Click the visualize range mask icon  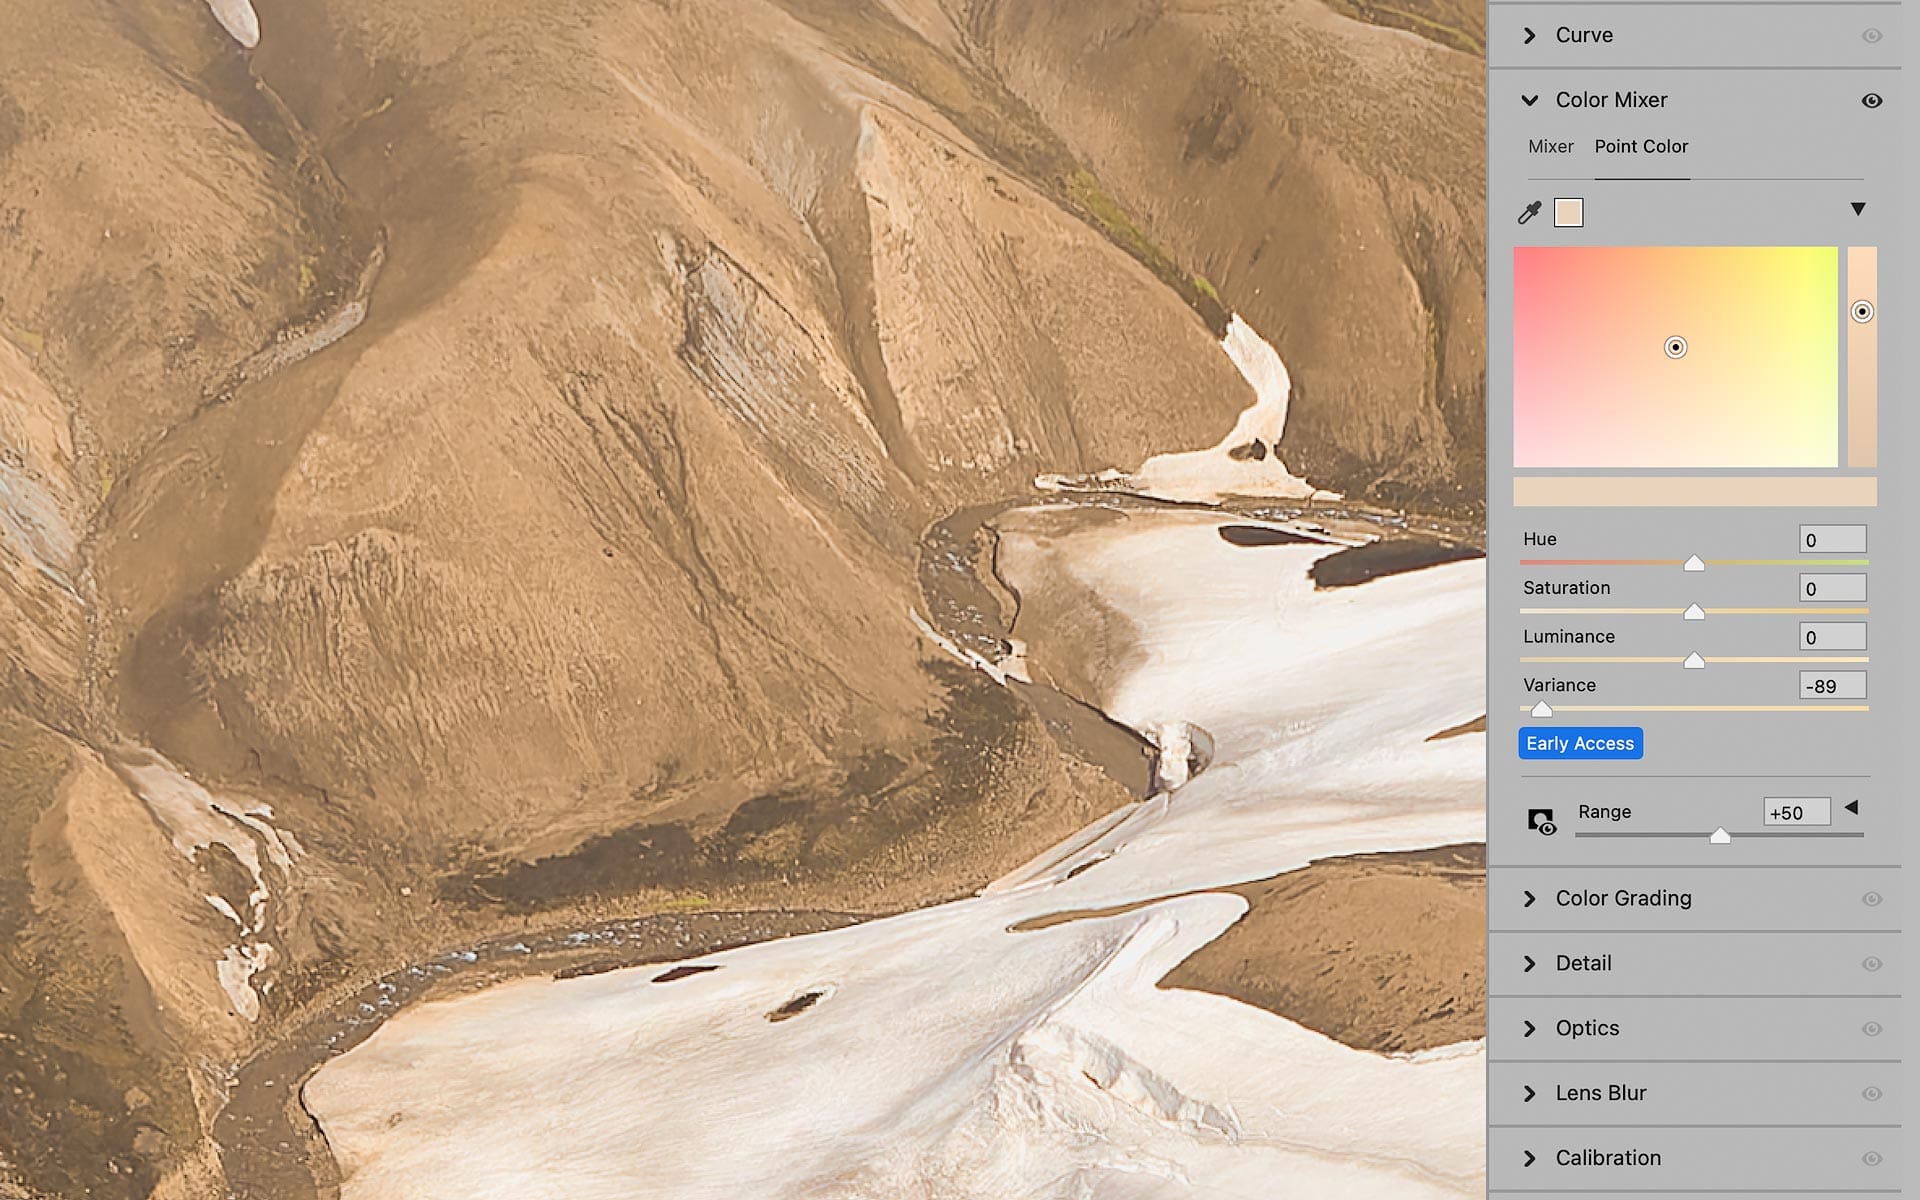(x=1541, y=822)
